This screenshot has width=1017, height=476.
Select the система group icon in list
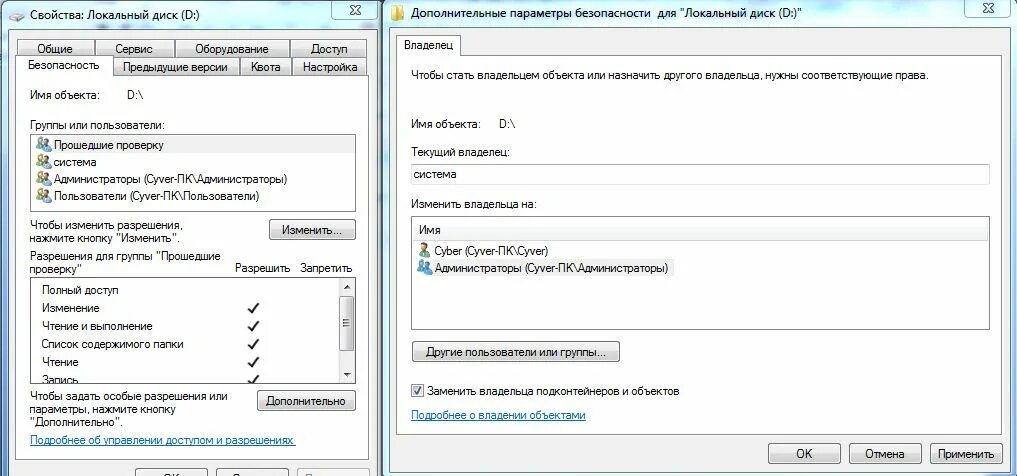coord(43,161)
